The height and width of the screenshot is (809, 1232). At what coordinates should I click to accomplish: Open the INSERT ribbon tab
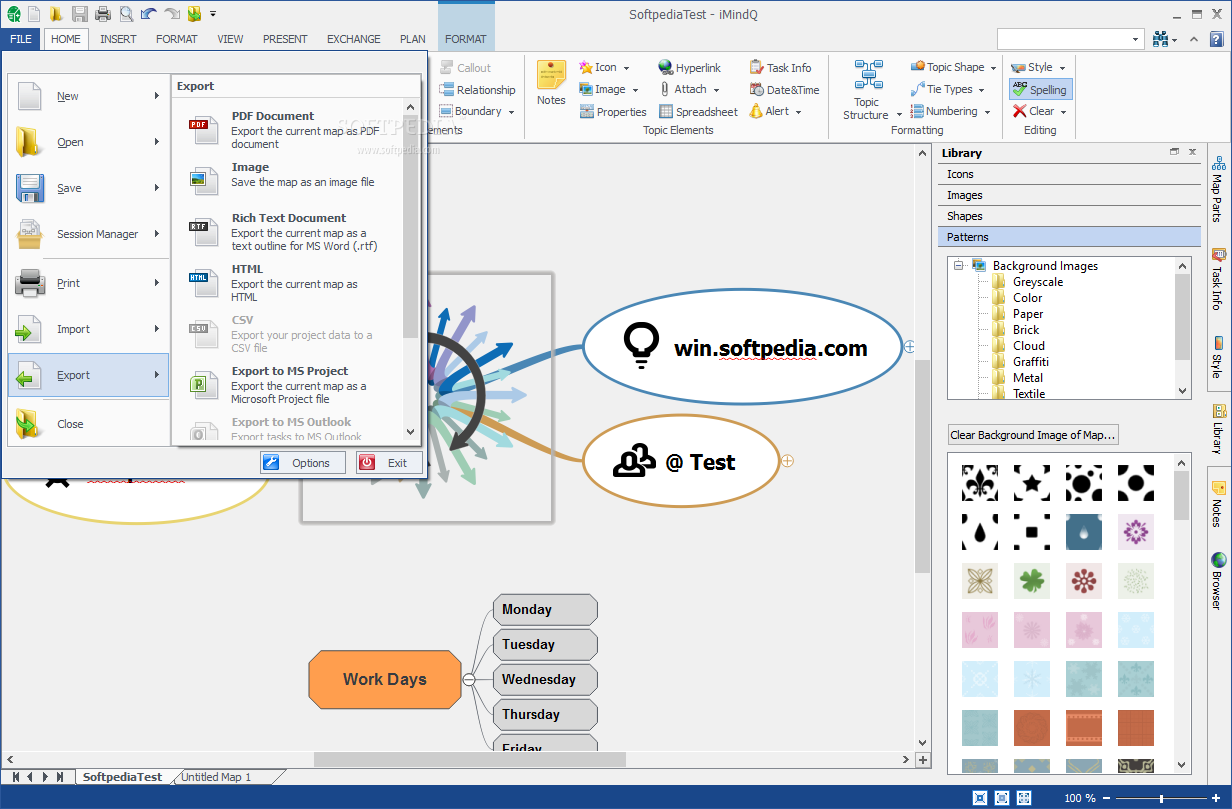point(118,39)
